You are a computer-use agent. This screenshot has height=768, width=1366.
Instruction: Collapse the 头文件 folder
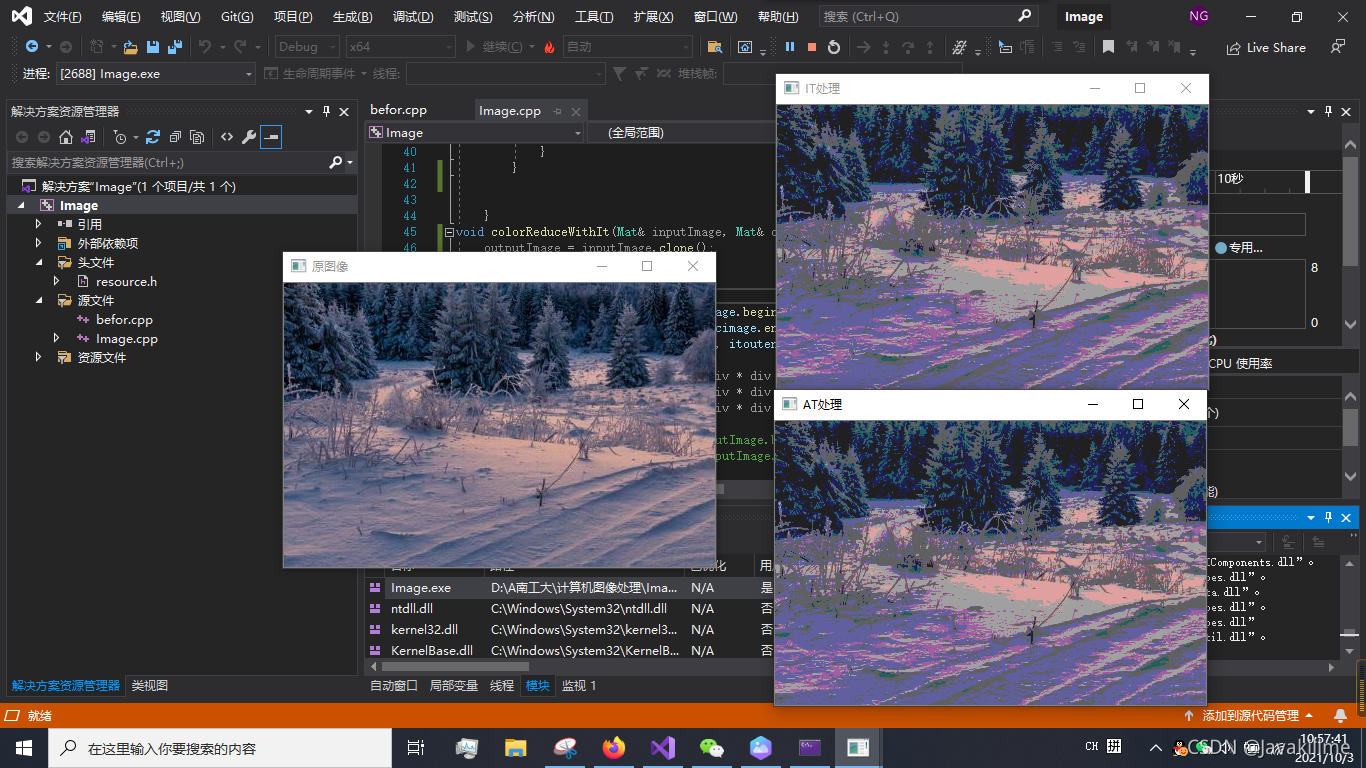coord(39,262)
